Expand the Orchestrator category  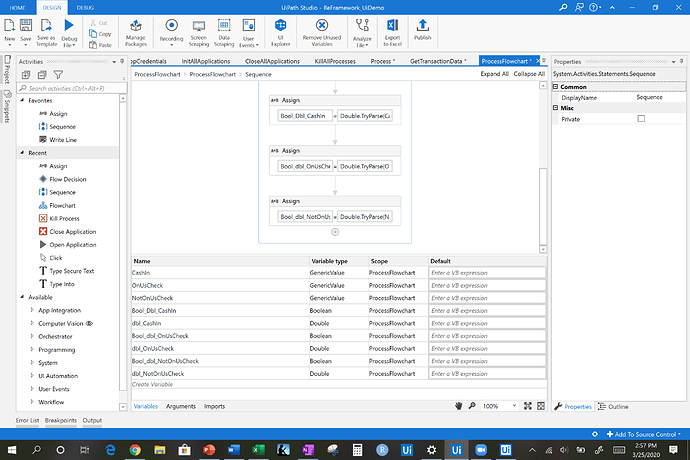pos(32,336)
